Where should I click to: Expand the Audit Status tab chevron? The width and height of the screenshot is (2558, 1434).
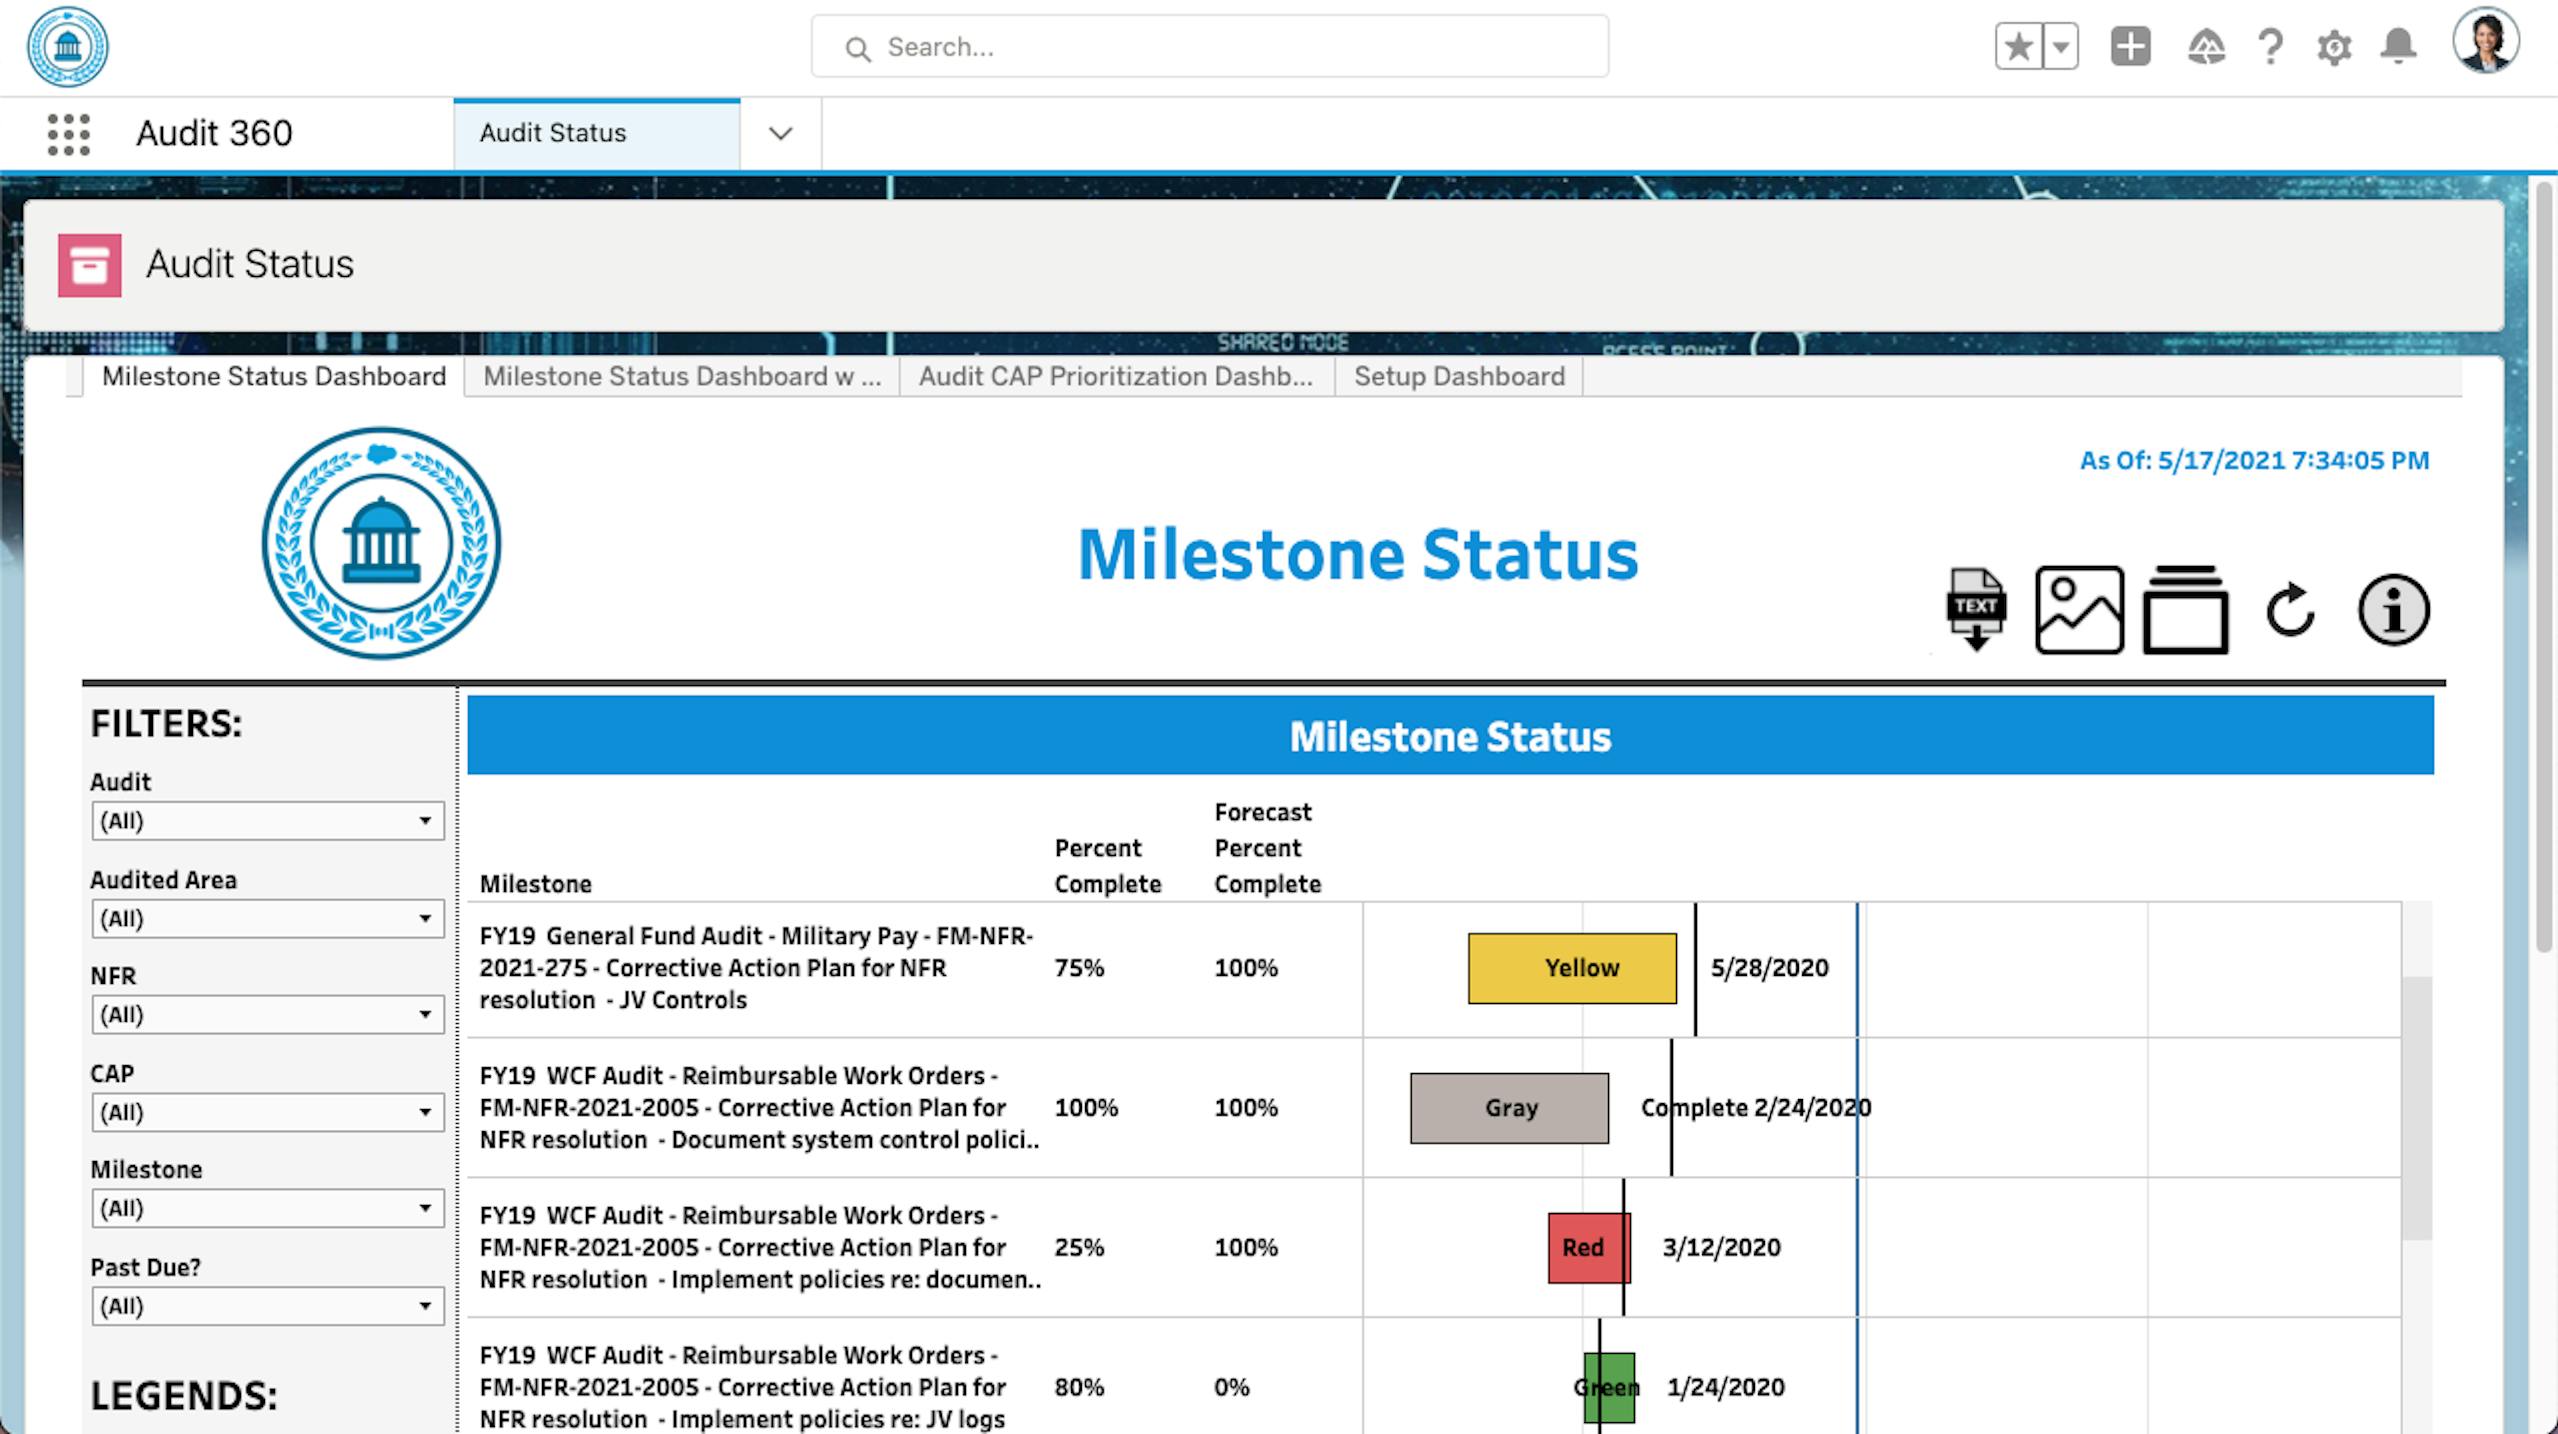780,133
